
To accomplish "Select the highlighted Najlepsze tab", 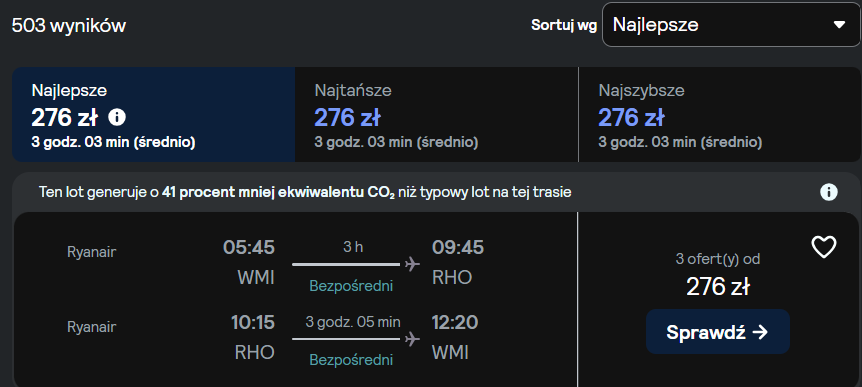I will (x=153, y=114).
